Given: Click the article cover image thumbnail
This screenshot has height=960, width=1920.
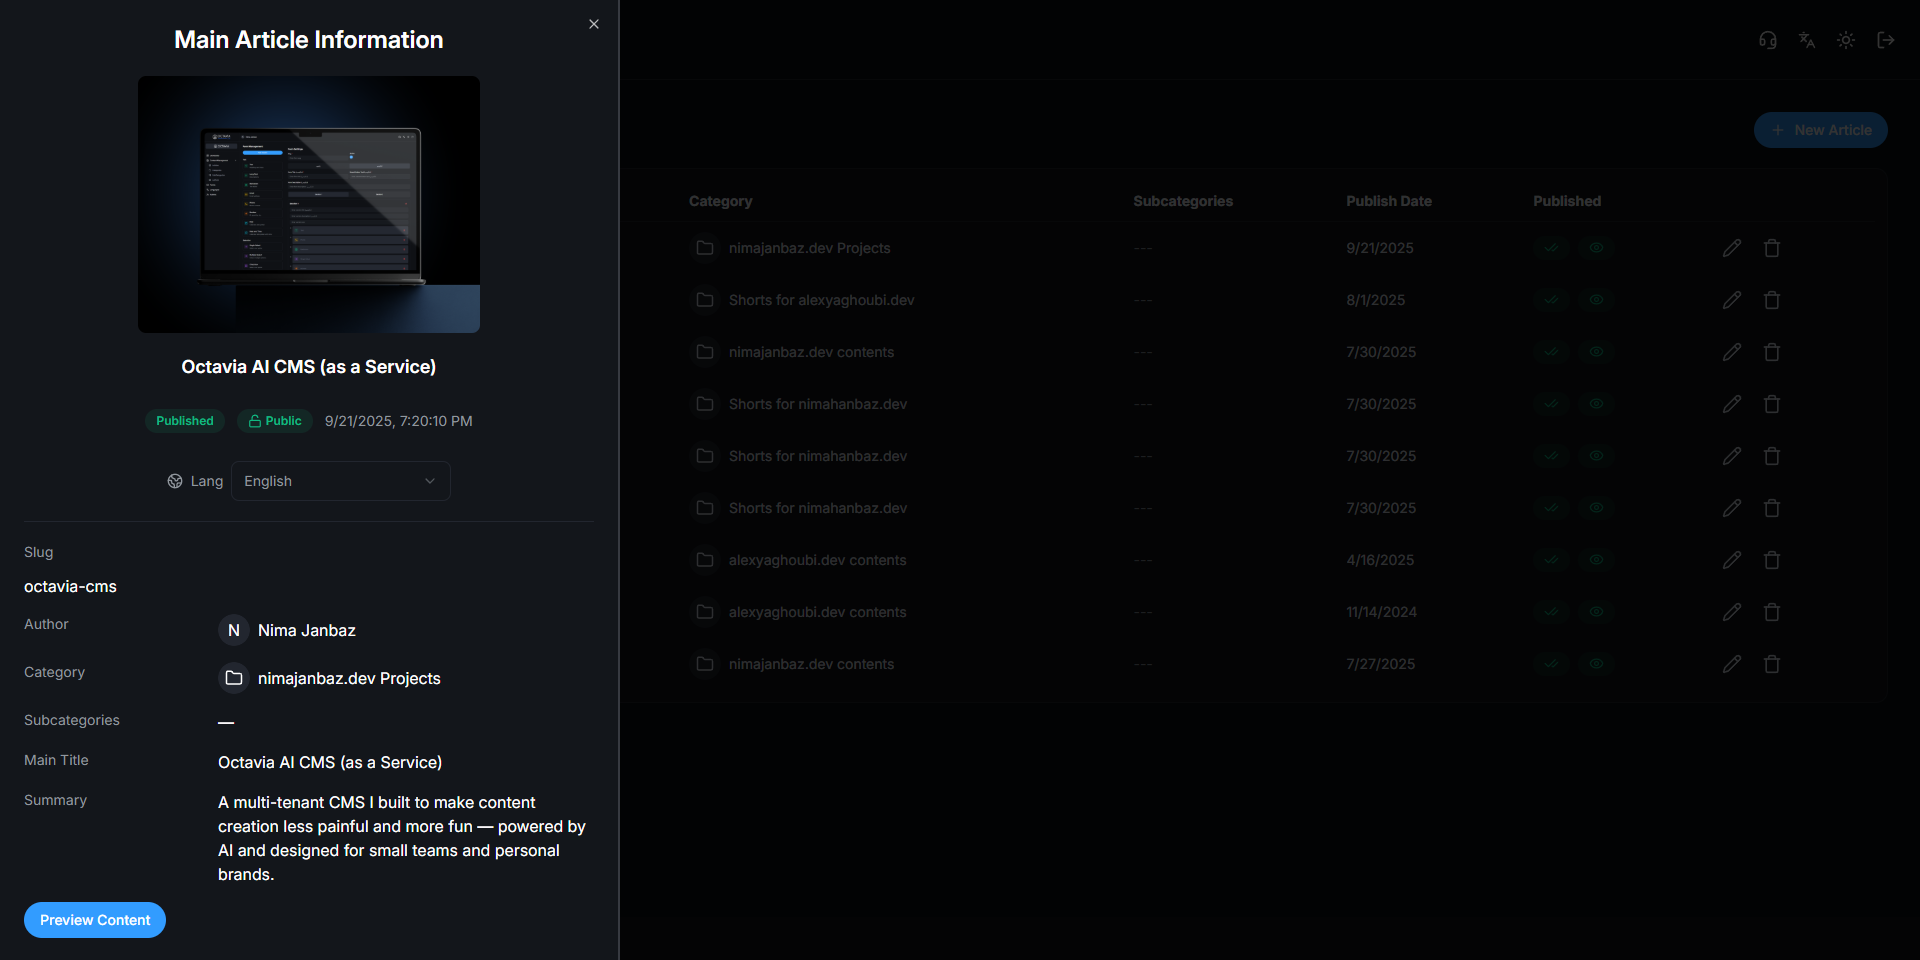Looking at the screenshot, I should 309,205.
